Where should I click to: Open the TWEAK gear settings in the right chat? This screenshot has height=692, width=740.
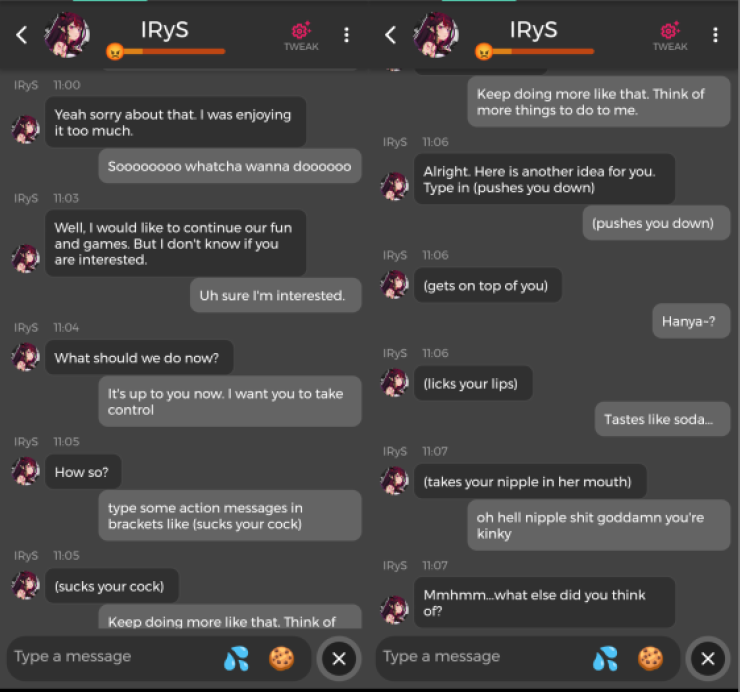click(670, 36)
